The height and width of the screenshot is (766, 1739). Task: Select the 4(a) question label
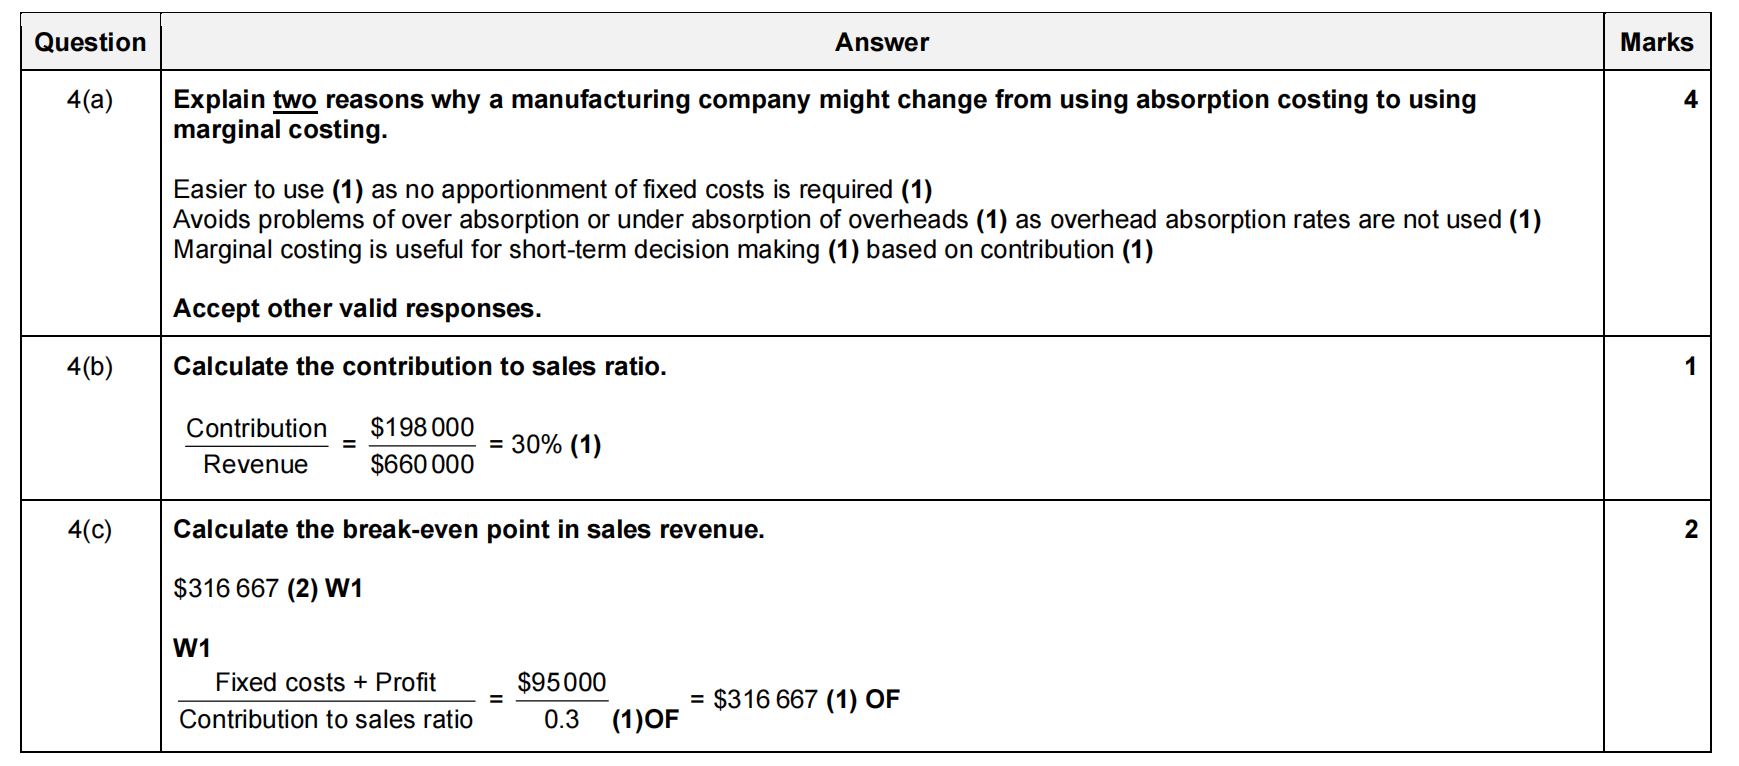90,99
